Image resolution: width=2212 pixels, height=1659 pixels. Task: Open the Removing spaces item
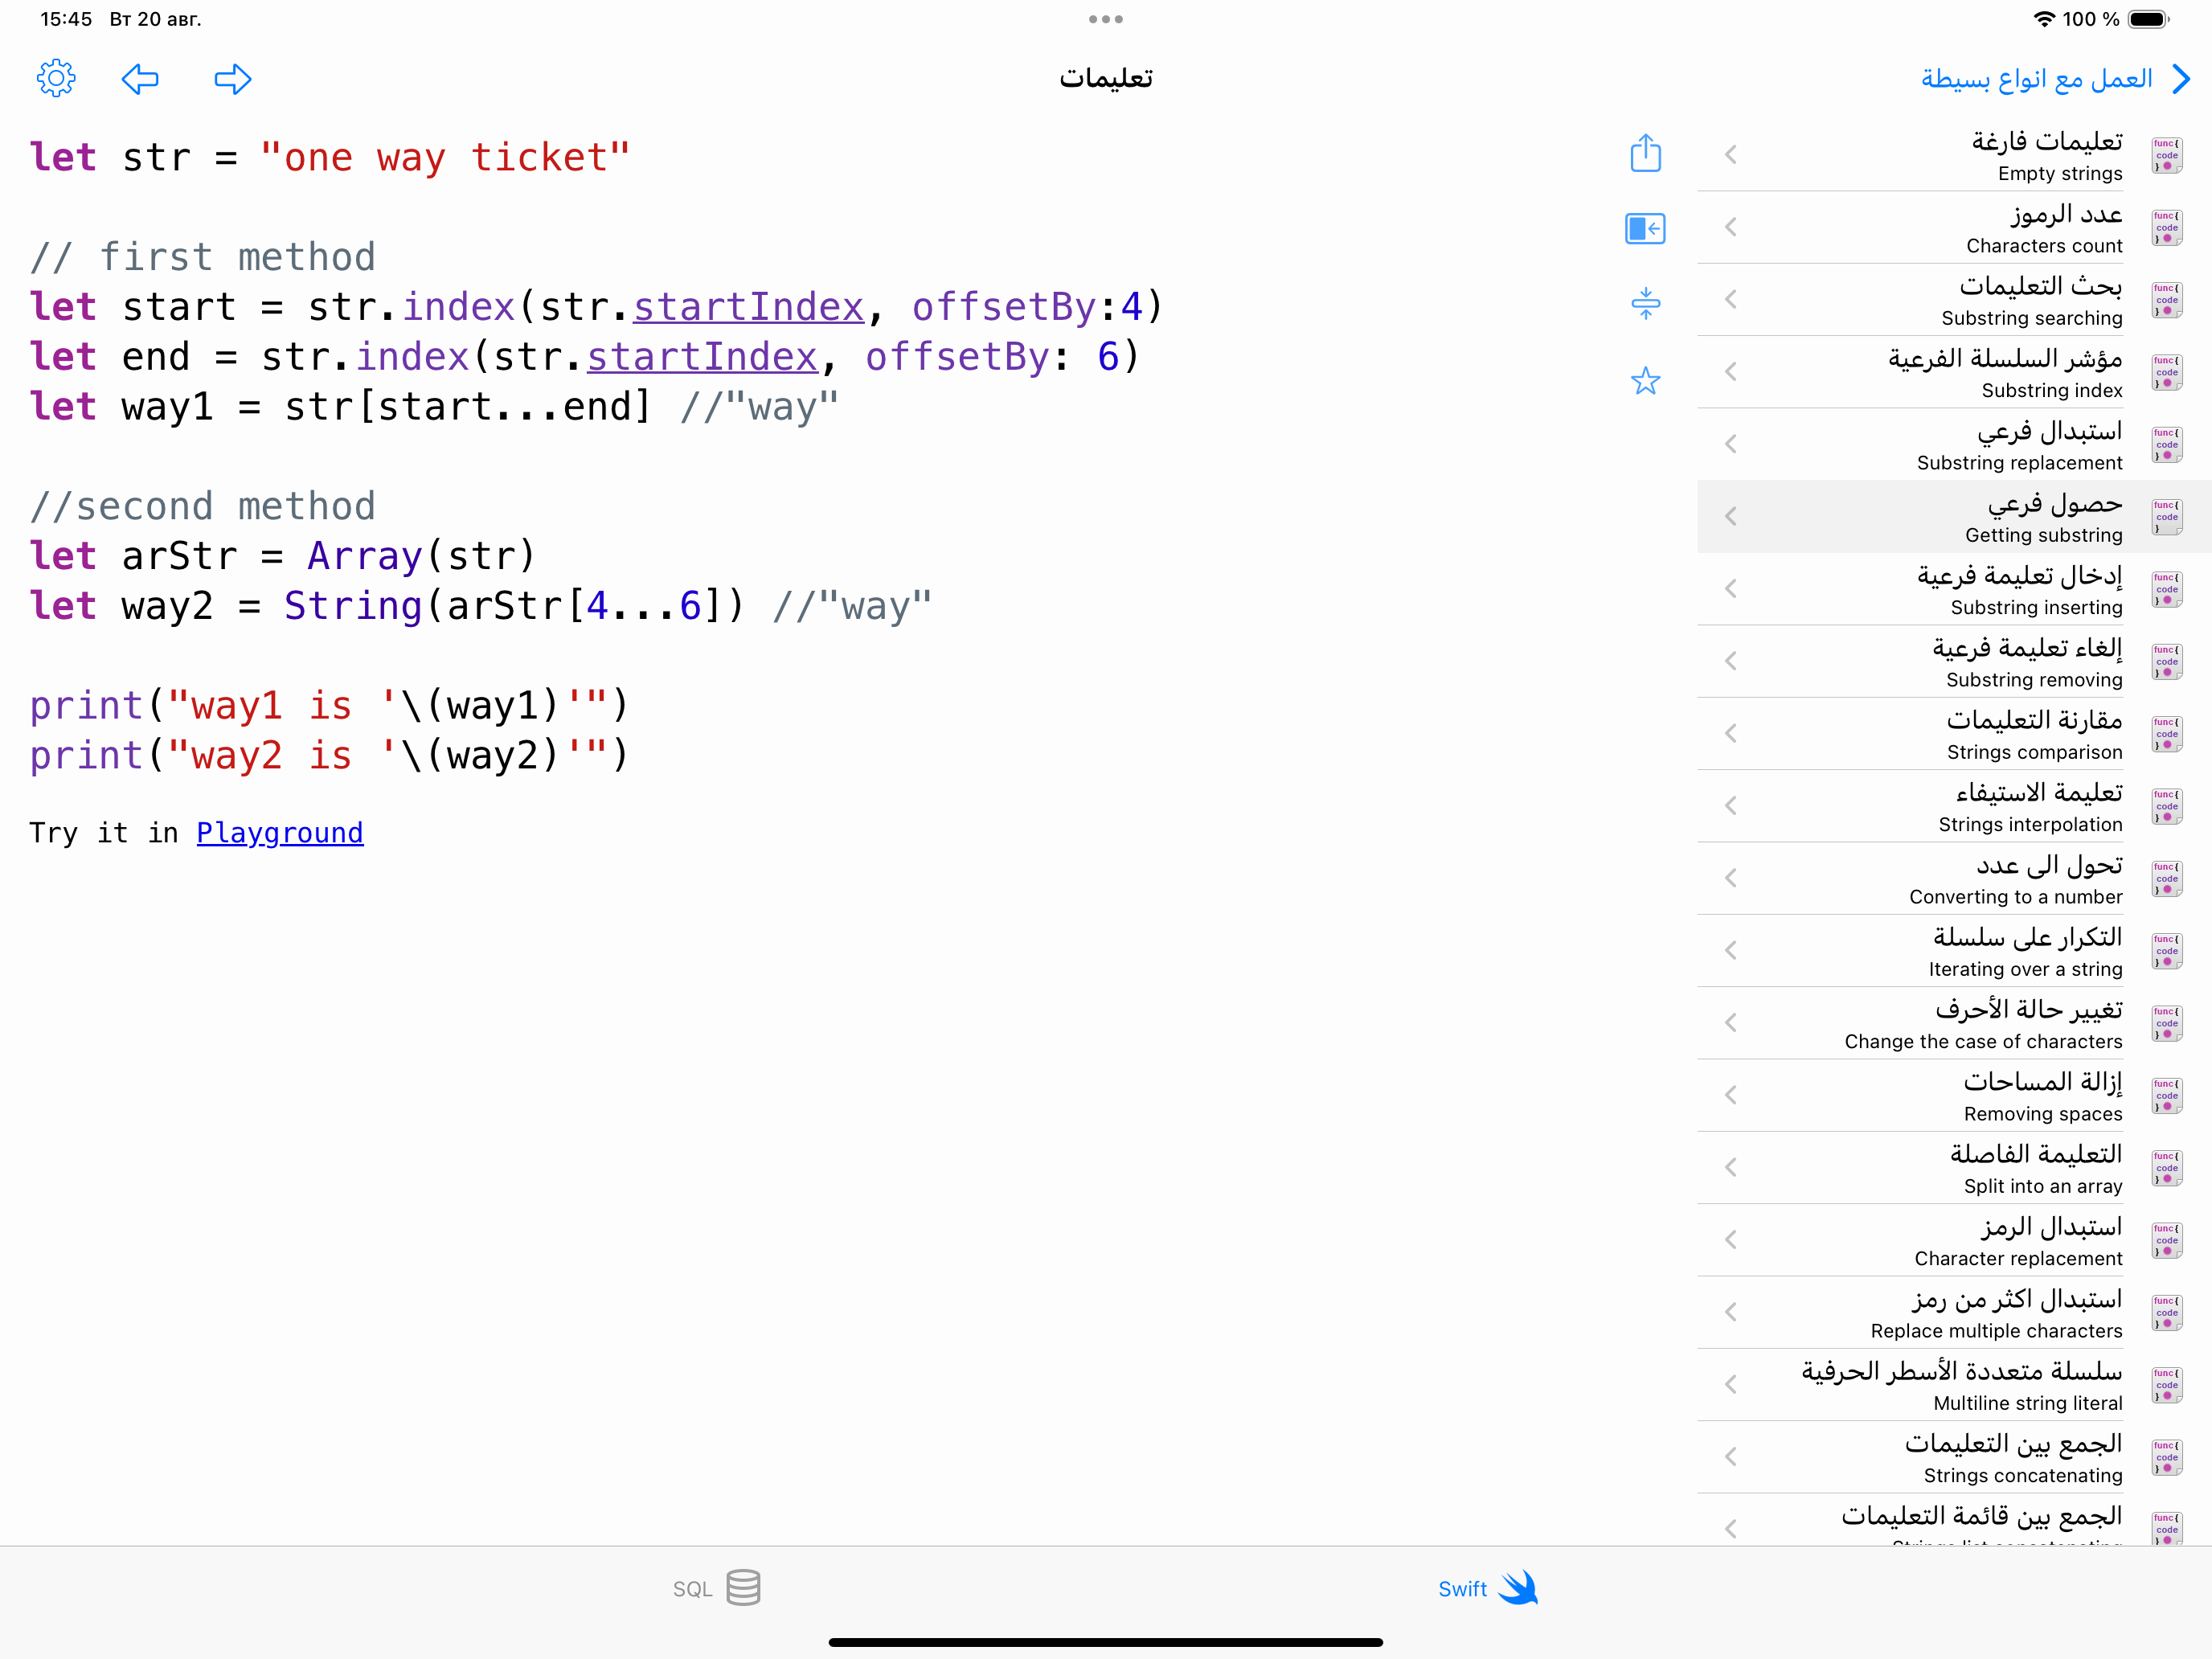point(1954,1095)
